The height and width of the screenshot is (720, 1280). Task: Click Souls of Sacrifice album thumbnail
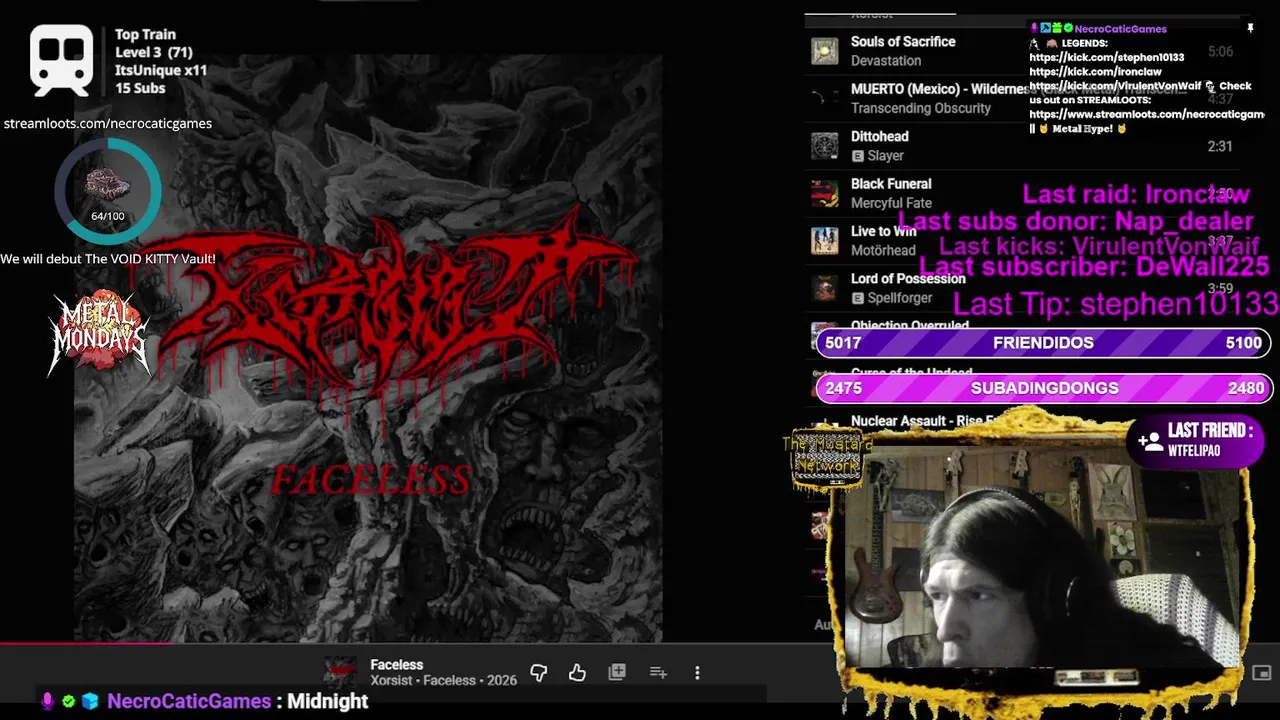824,51
